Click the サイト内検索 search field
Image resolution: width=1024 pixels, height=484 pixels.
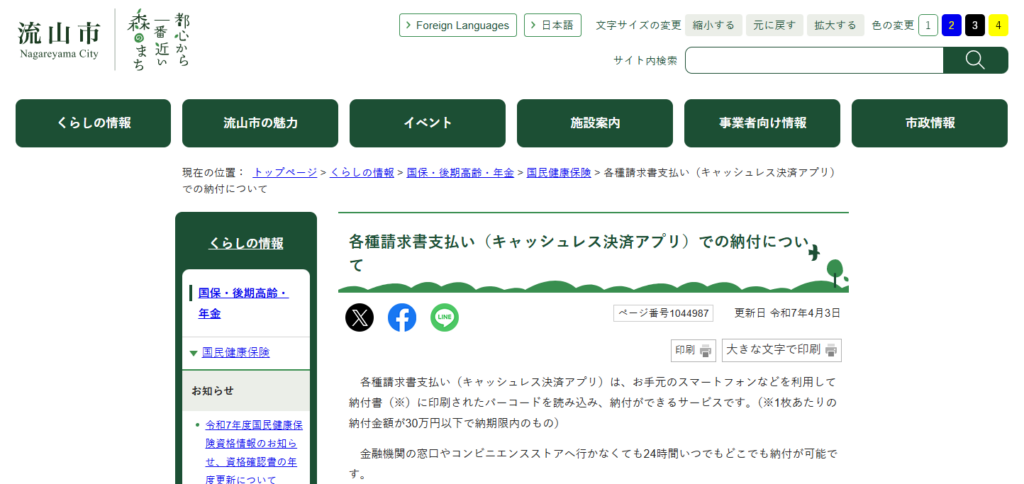813,60
